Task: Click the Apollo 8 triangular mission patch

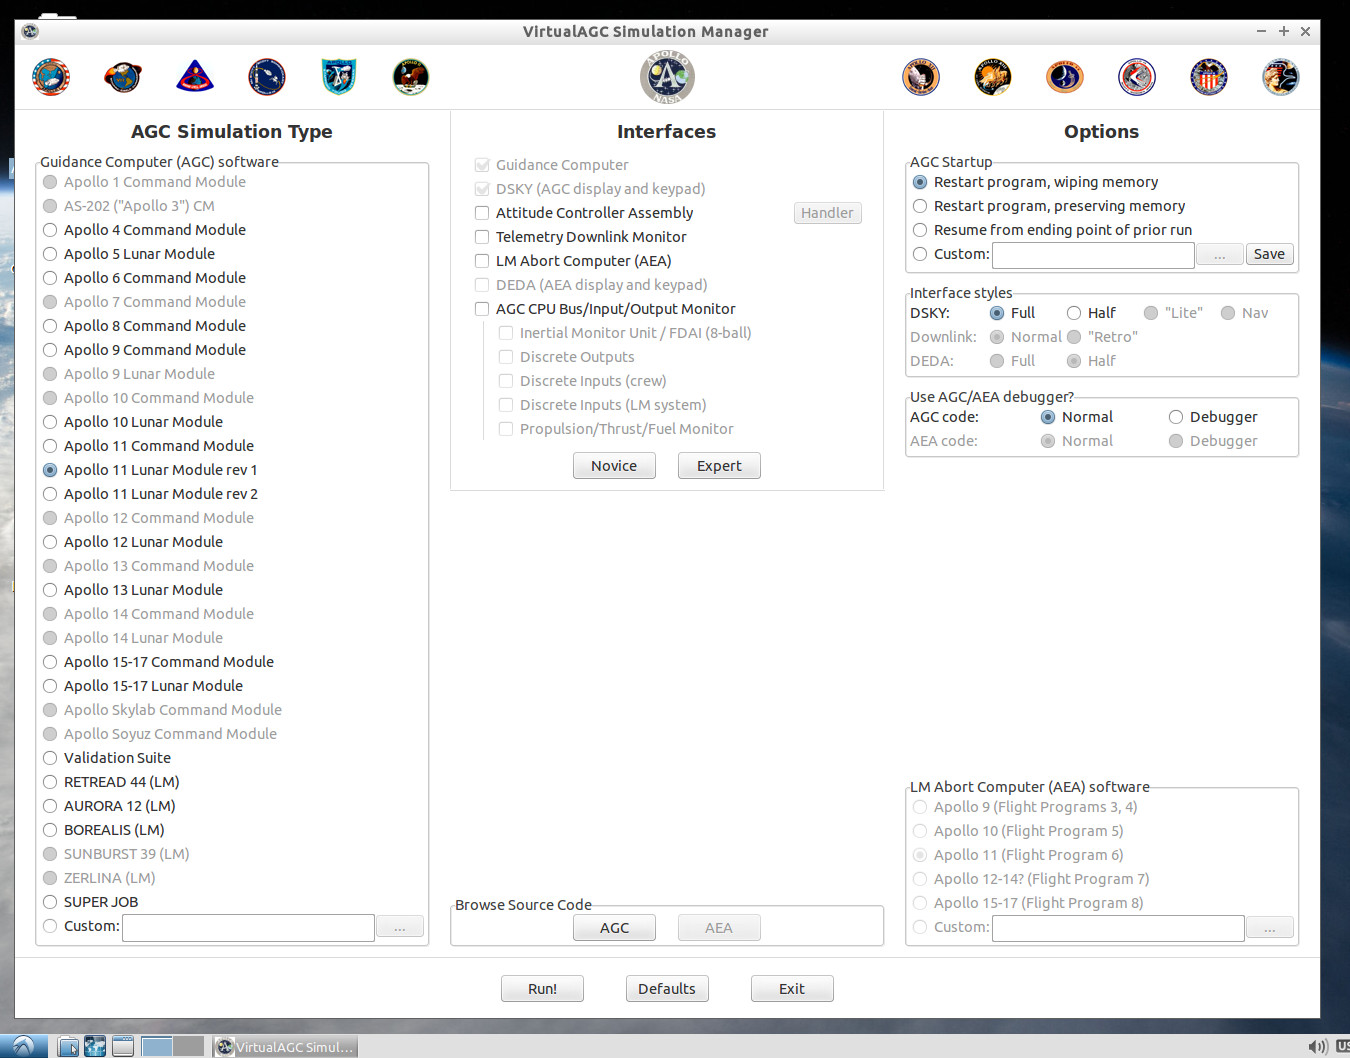Action: (195, 77)
